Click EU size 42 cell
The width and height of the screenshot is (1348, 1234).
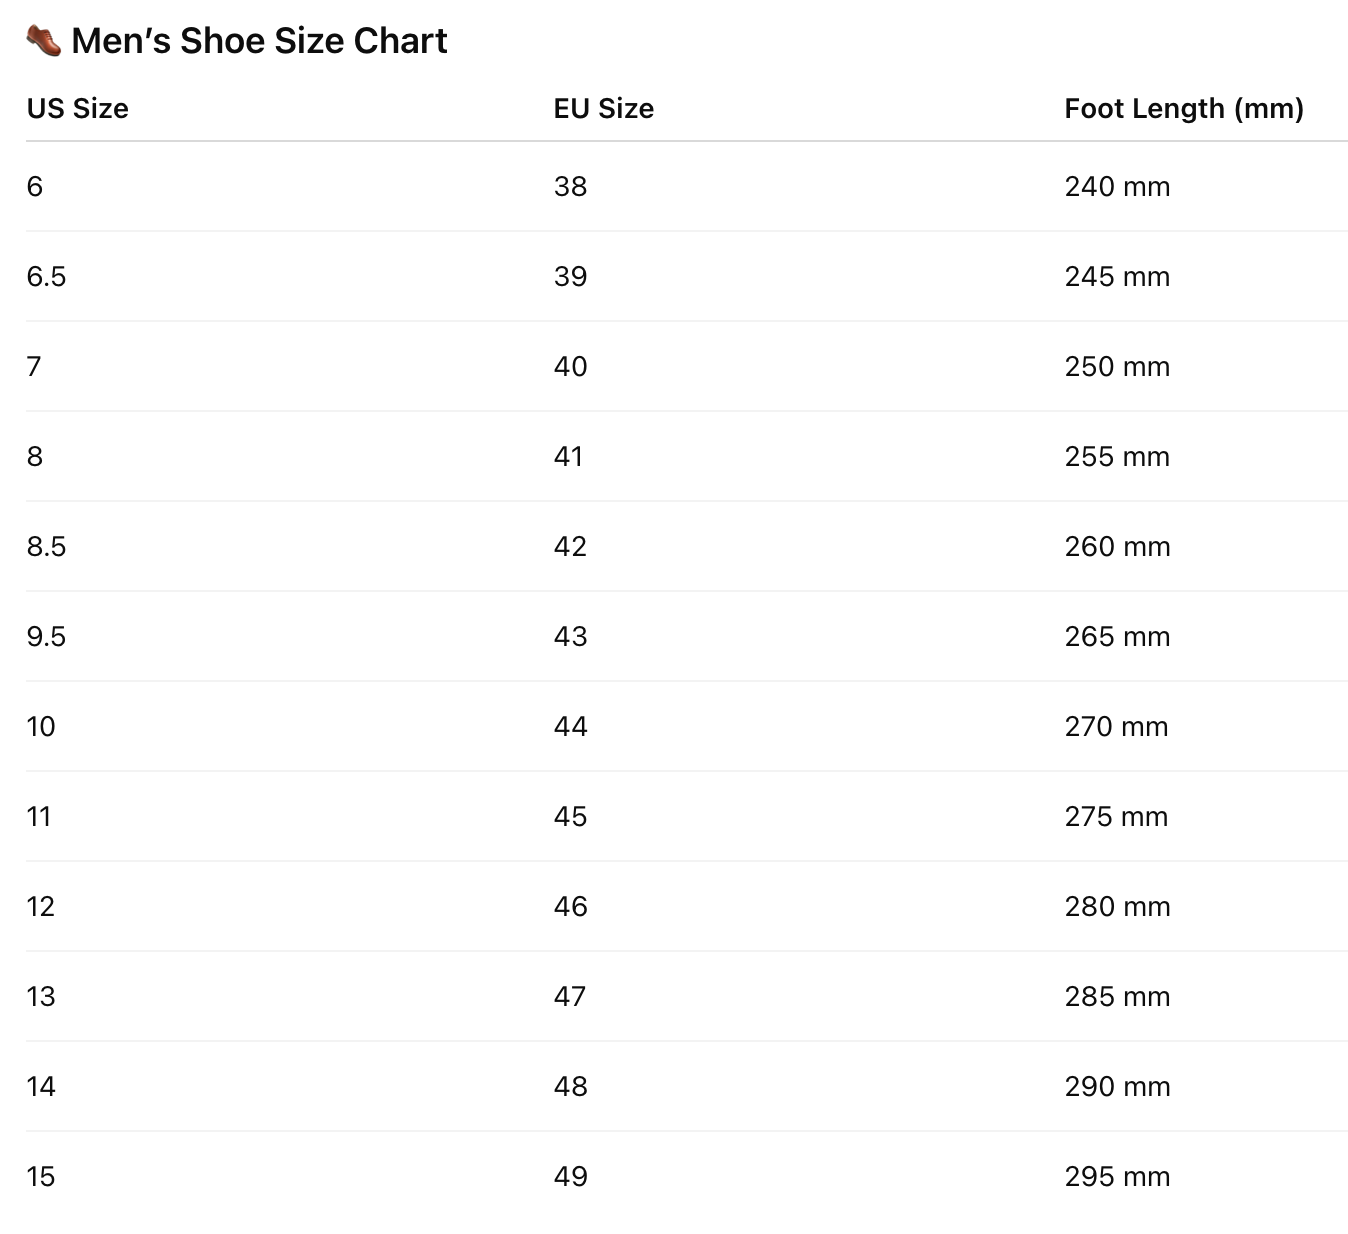[571, 546]
